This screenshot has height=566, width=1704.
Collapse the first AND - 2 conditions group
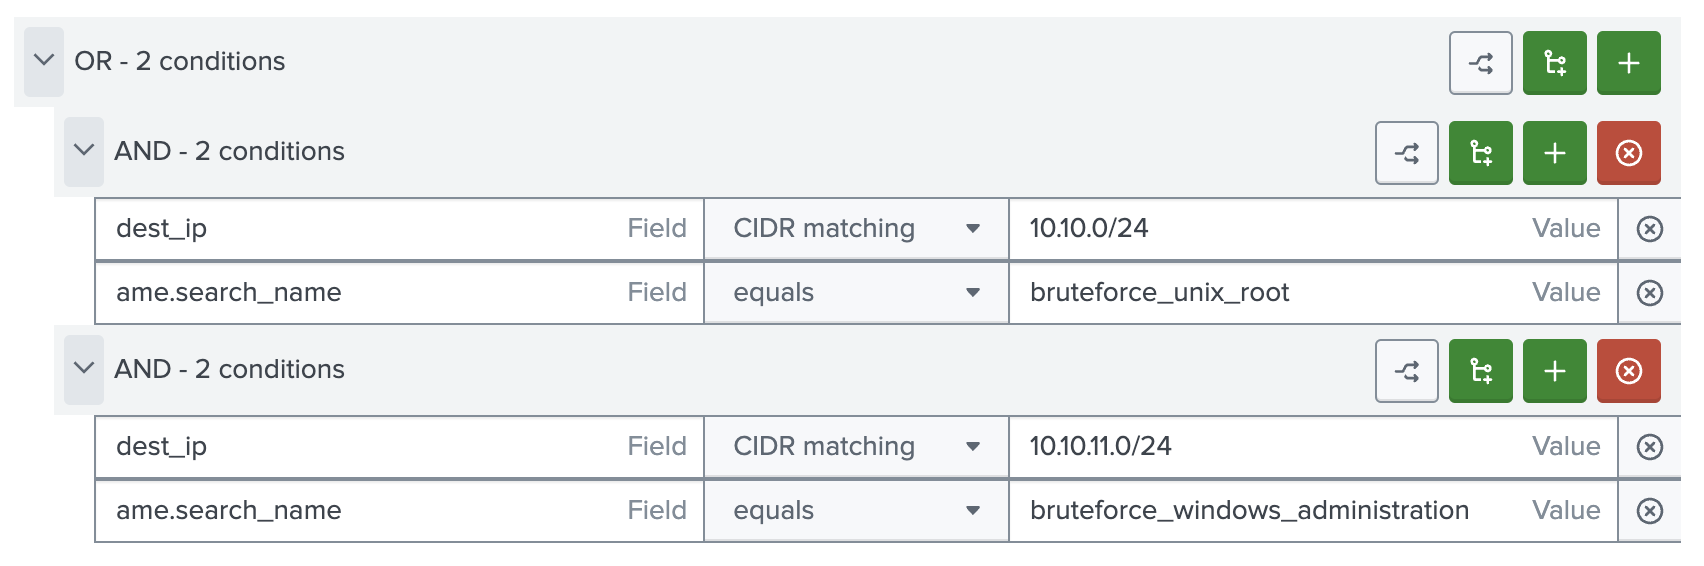point(84,151)
